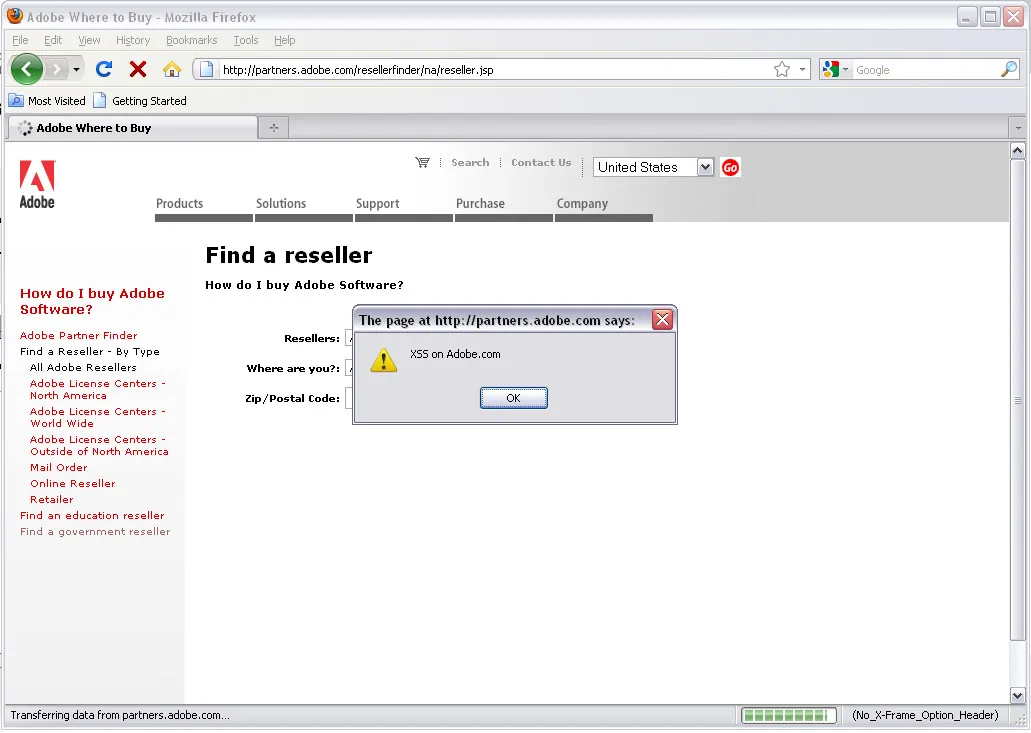Click the green Back navigation arrow
Viewport: 1031px width, 733px height.
(x=26, y=69)
